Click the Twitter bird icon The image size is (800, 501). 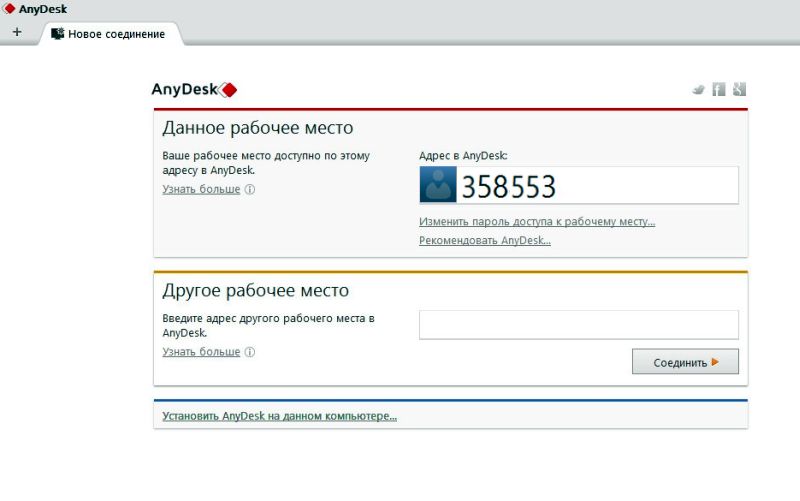[x=698, y=89]
